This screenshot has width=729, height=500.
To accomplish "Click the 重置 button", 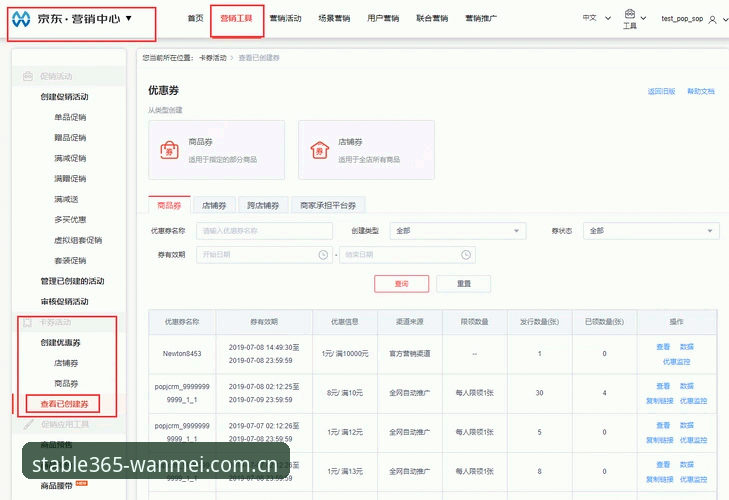I will click(x=464, y=284).
